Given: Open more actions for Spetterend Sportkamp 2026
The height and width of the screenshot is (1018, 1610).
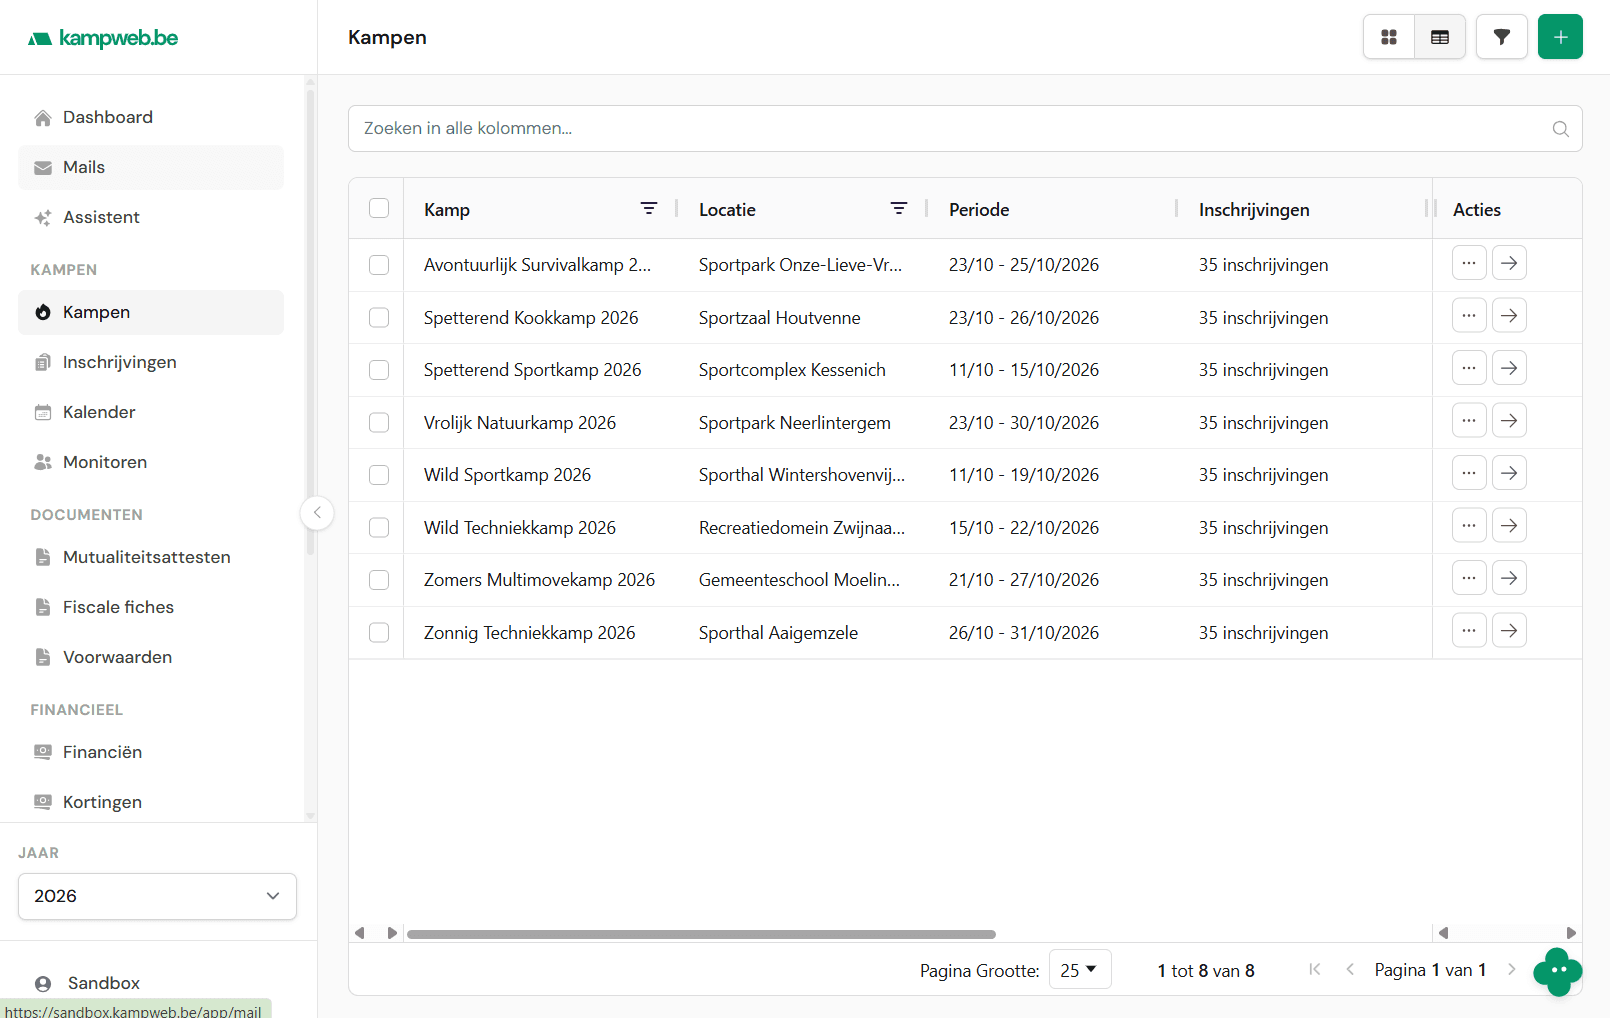Looking at the screenshot, I should click(1469, 368).
